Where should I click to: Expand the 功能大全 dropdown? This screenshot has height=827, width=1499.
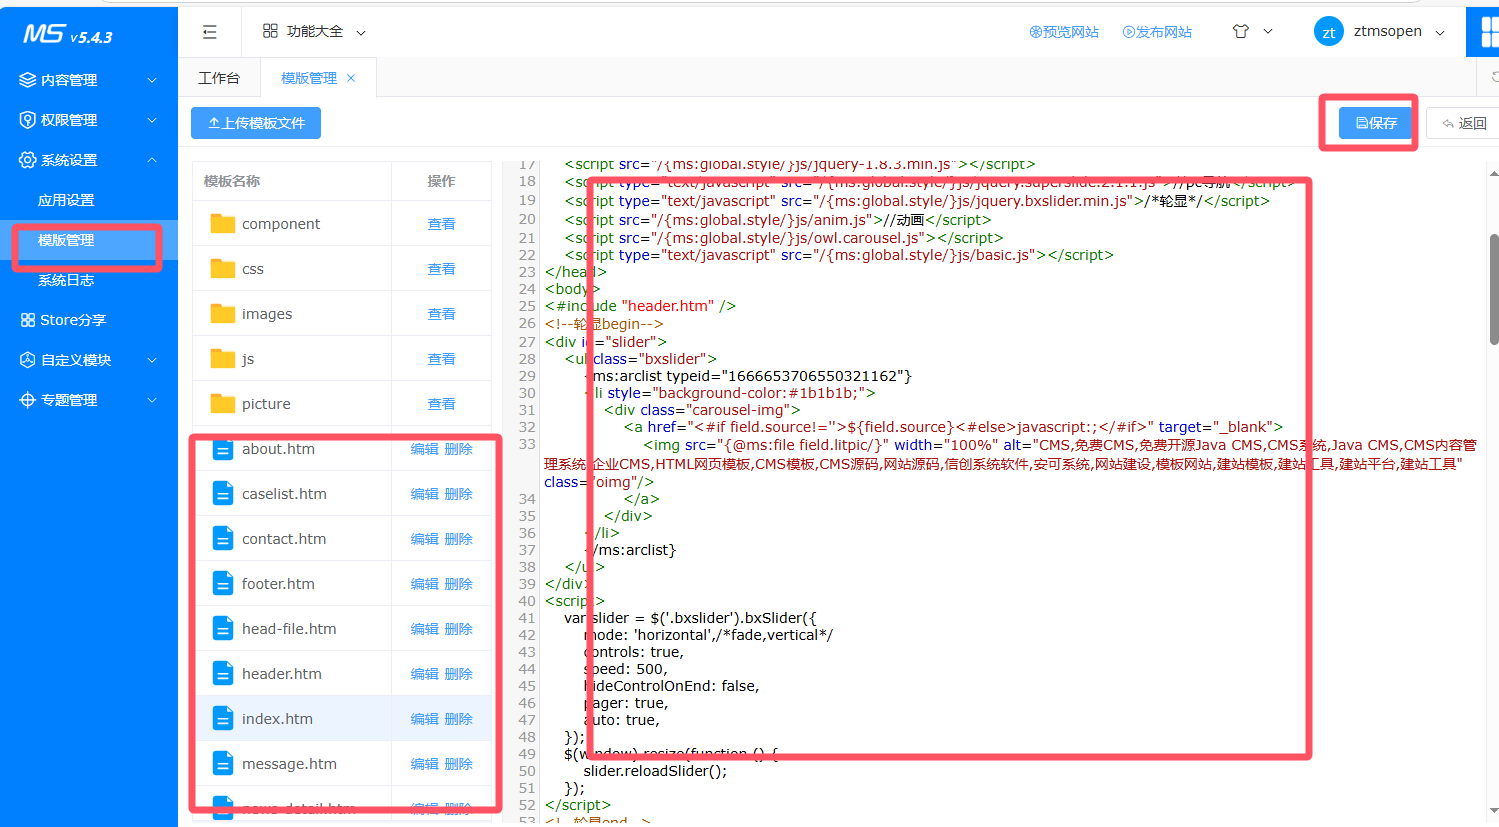(x=314, y=32)
